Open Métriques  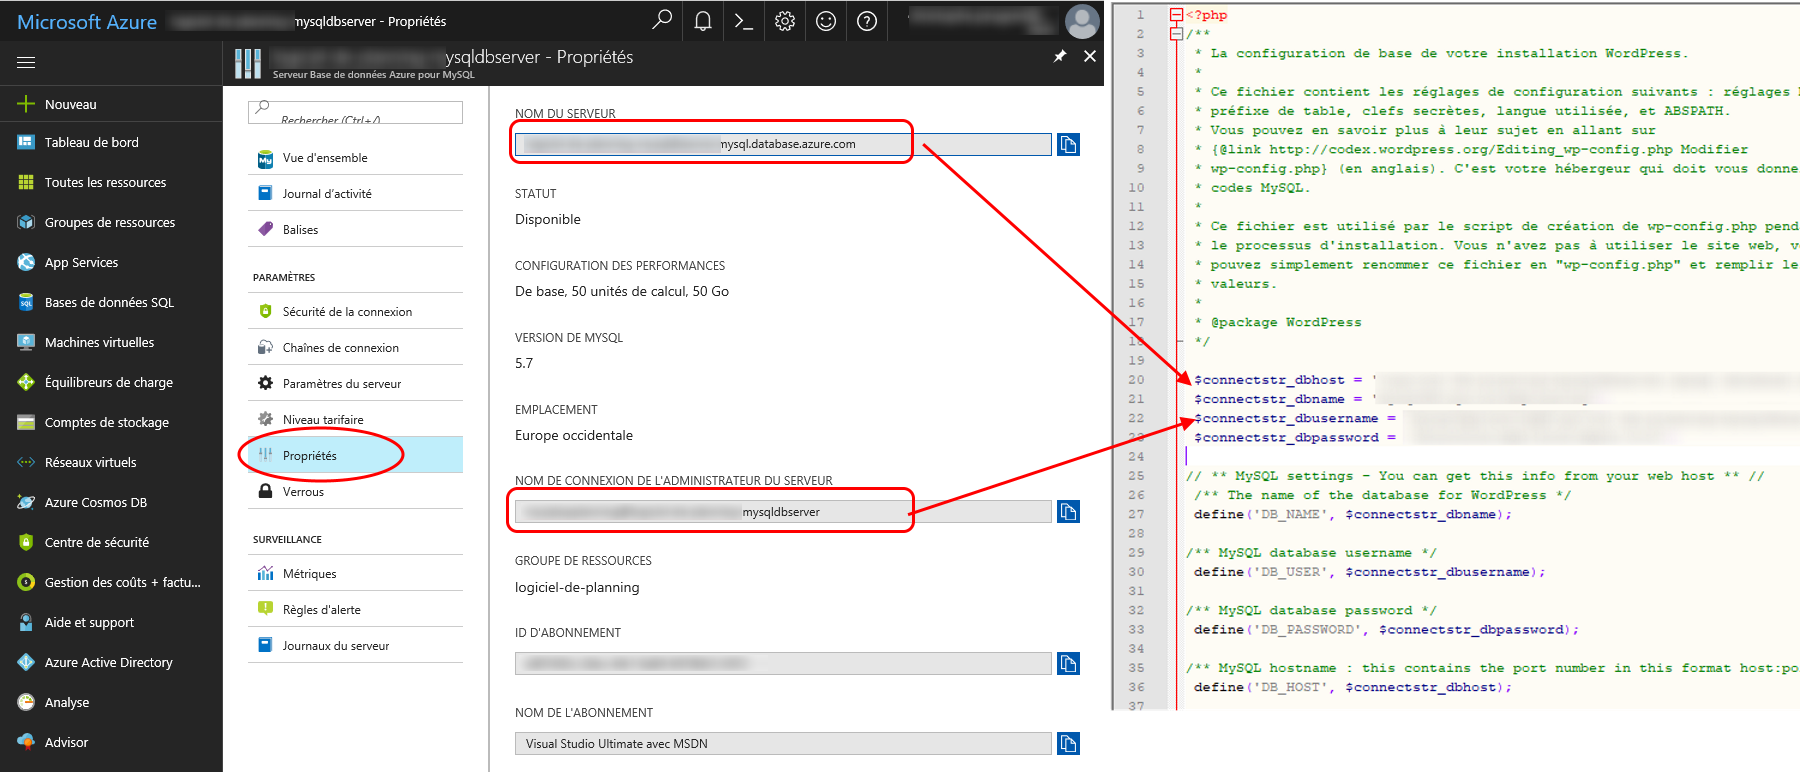click(x=355, y=574)
